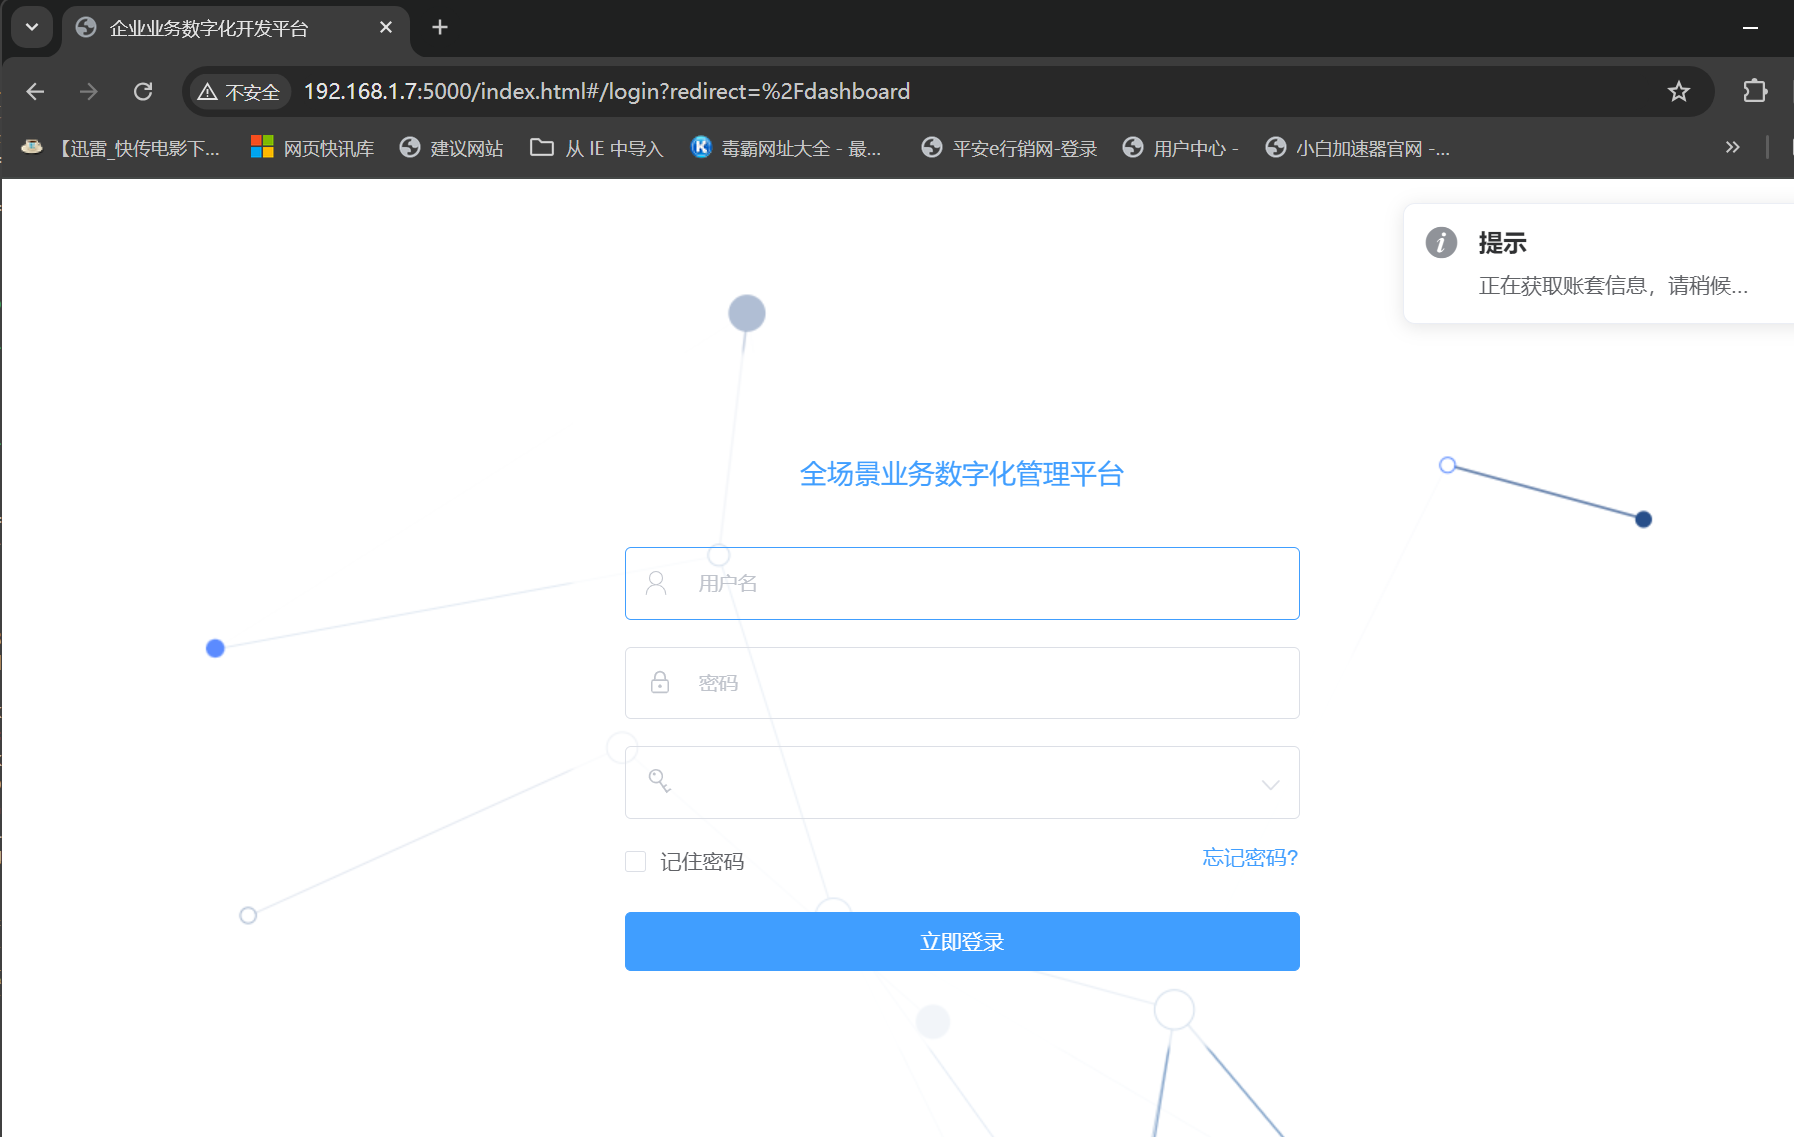
Task: Reload the current page
Action: point(143,91)
